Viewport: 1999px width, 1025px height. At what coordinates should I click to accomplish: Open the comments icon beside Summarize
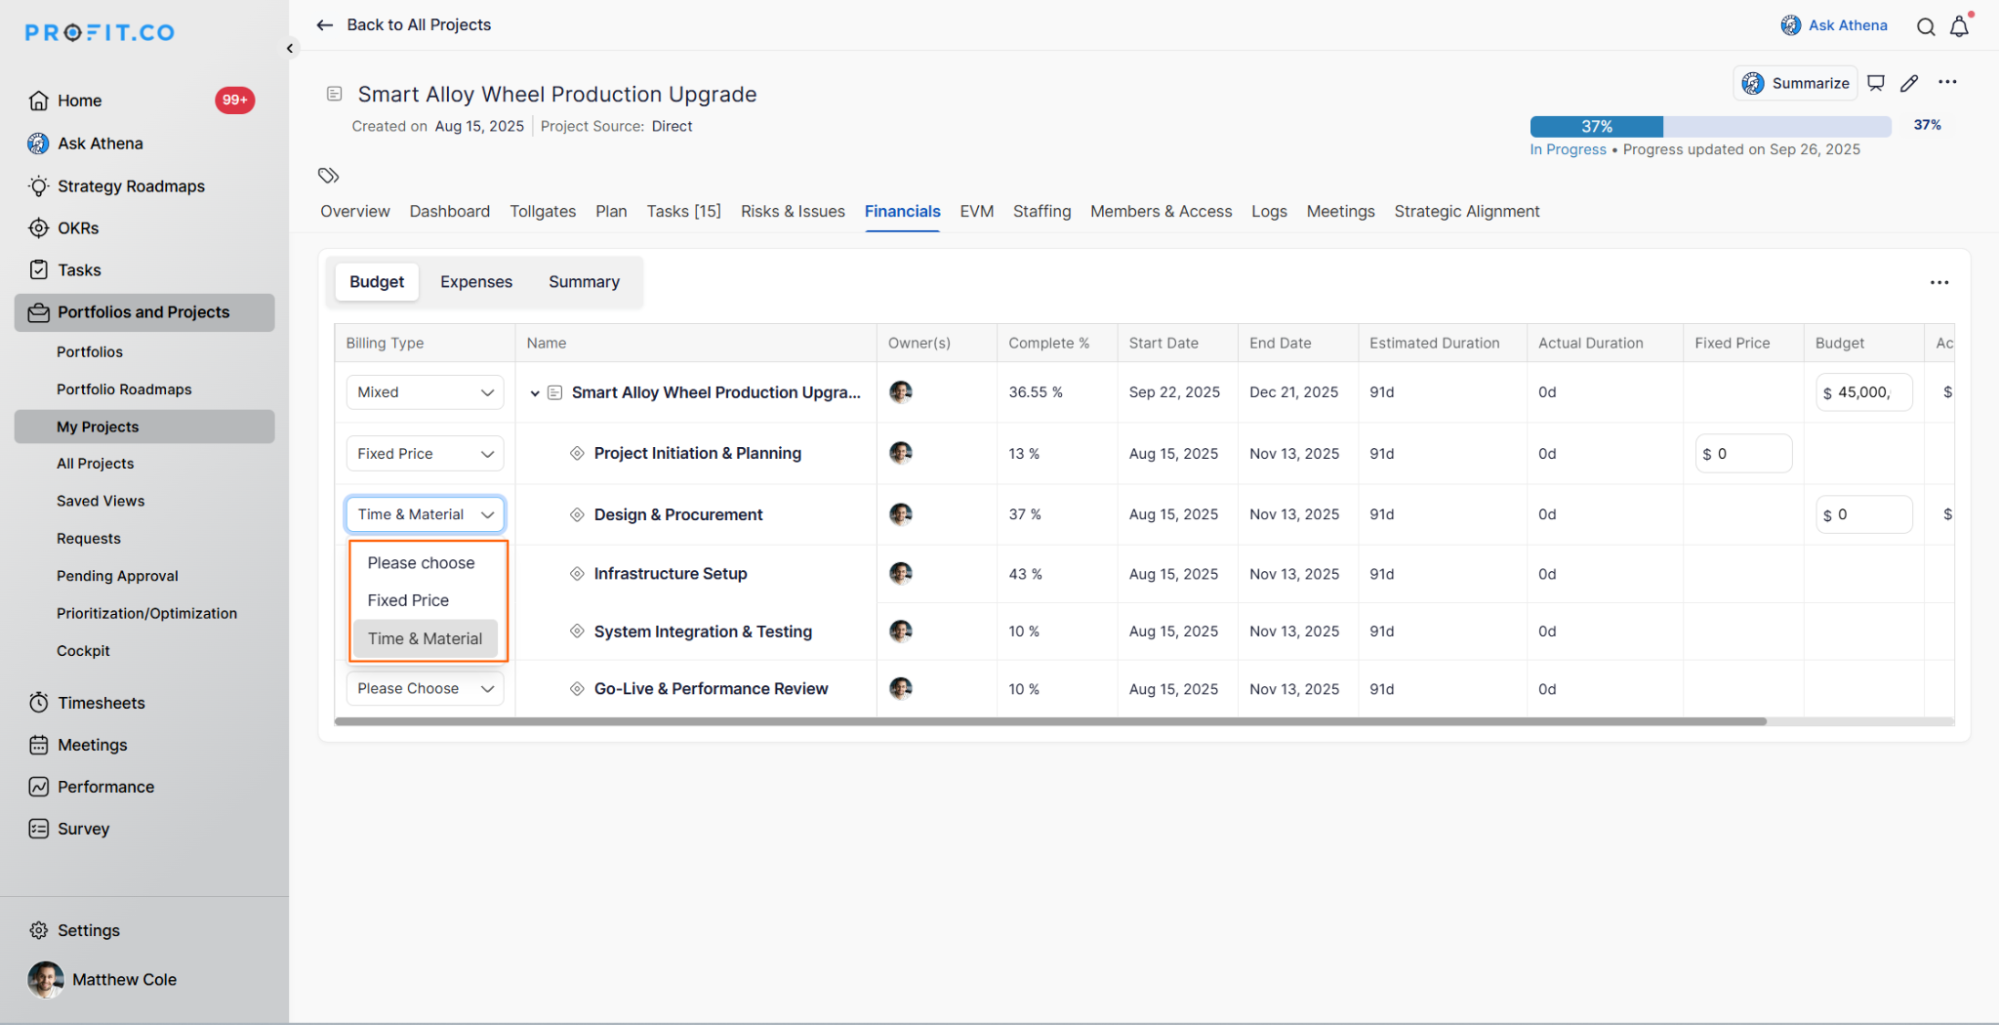1876,83
